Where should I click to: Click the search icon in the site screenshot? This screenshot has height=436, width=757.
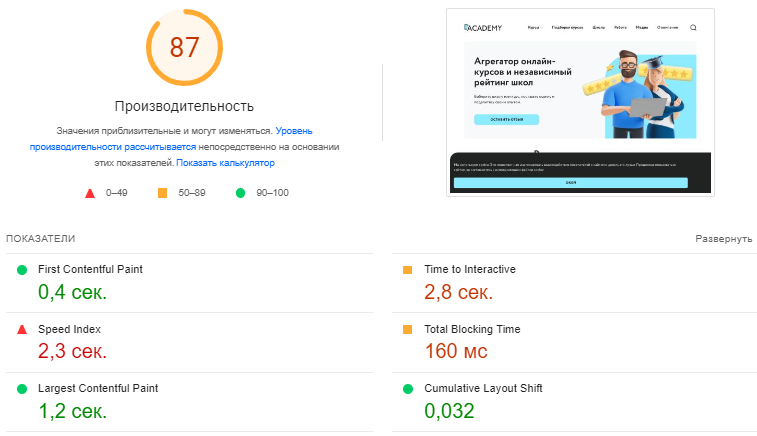[693, 28]
